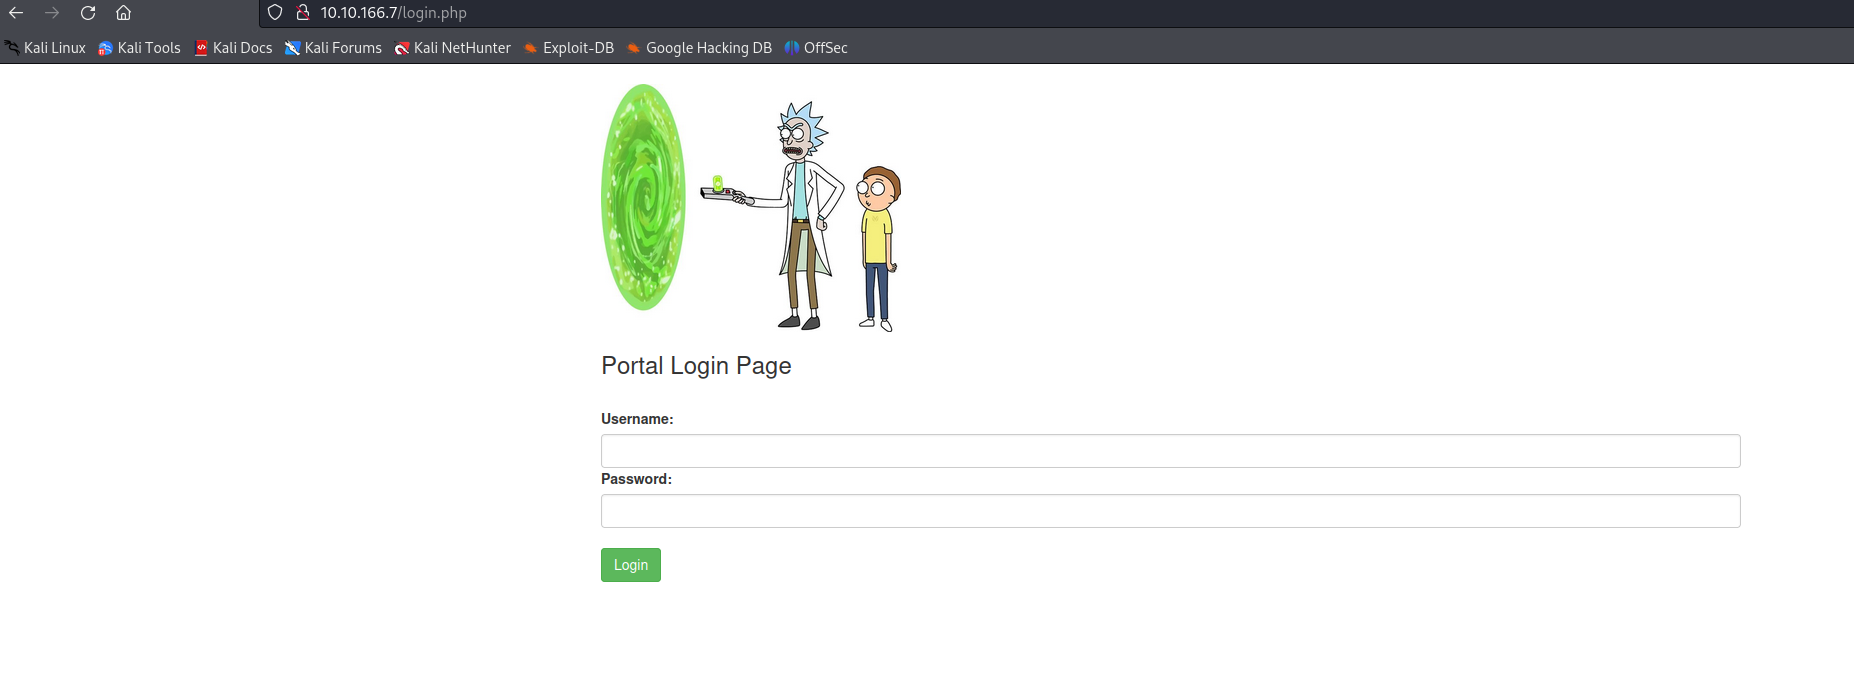Open OffSec bookmark

point(816,48)
